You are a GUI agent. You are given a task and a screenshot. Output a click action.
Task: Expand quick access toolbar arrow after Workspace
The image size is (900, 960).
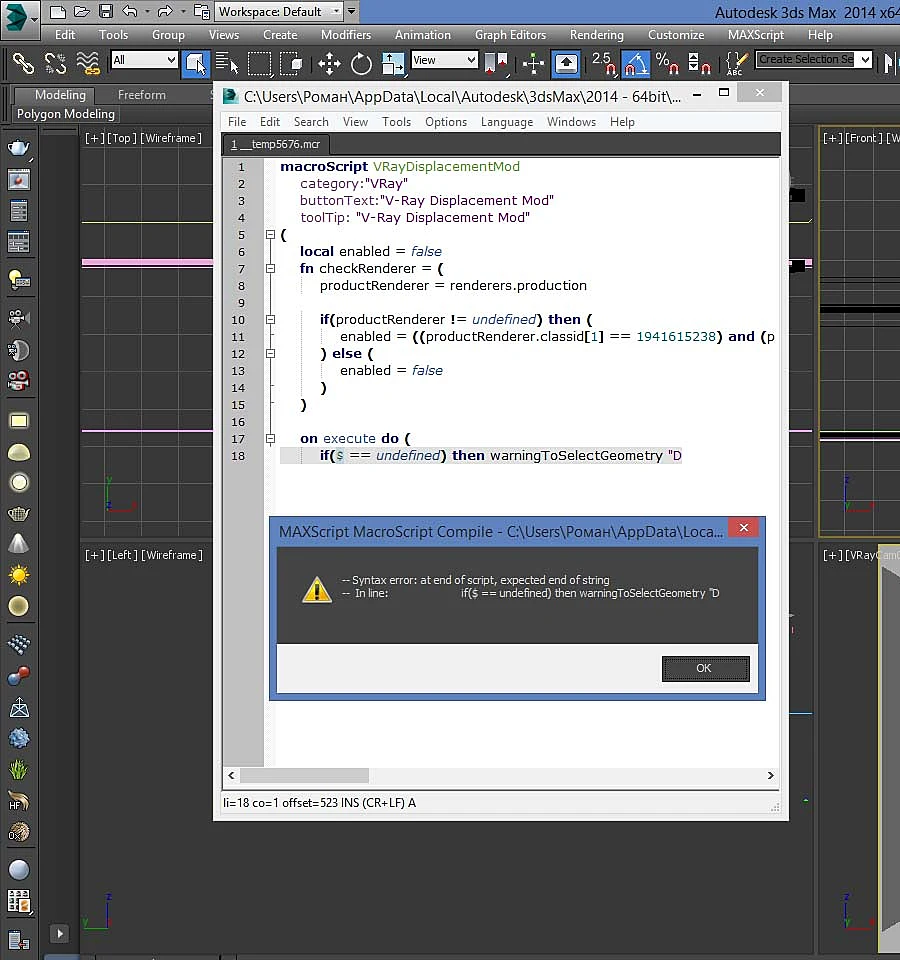(x=351, y=11)
